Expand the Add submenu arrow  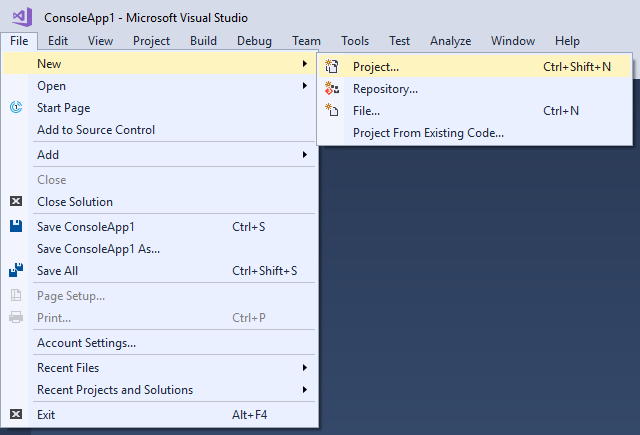(x=304, y=155)
